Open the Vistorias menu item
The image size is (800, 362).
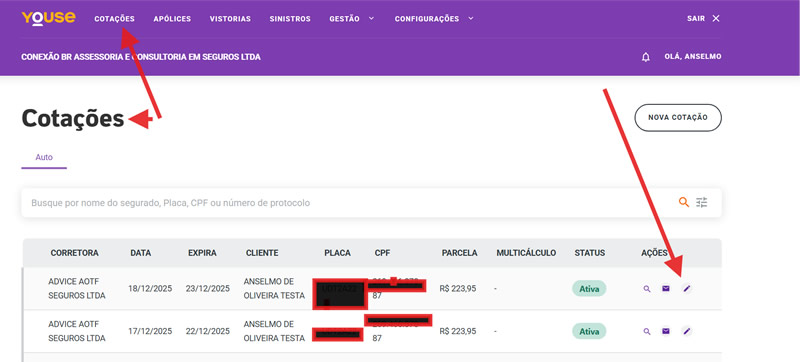pos(230,19)
